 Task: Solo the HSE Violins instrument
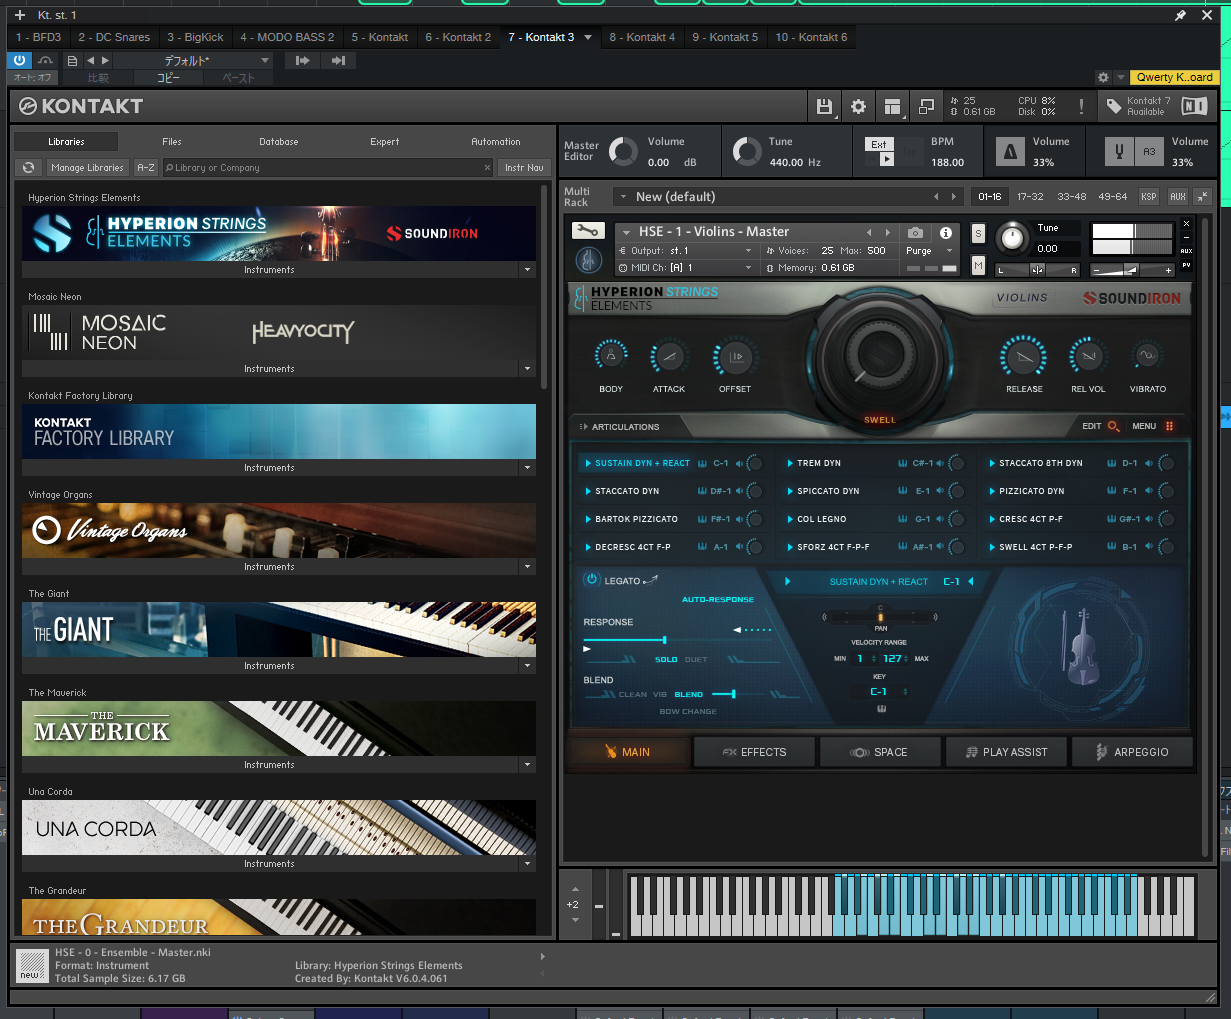[x=978, y=233]
